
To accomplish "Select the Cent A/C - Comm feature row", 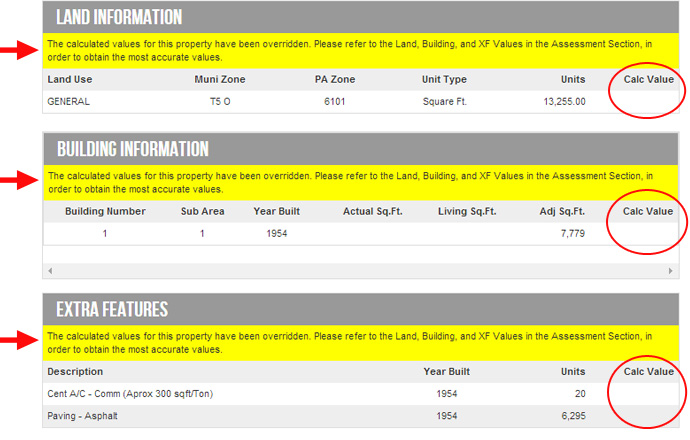I will 361,394.
